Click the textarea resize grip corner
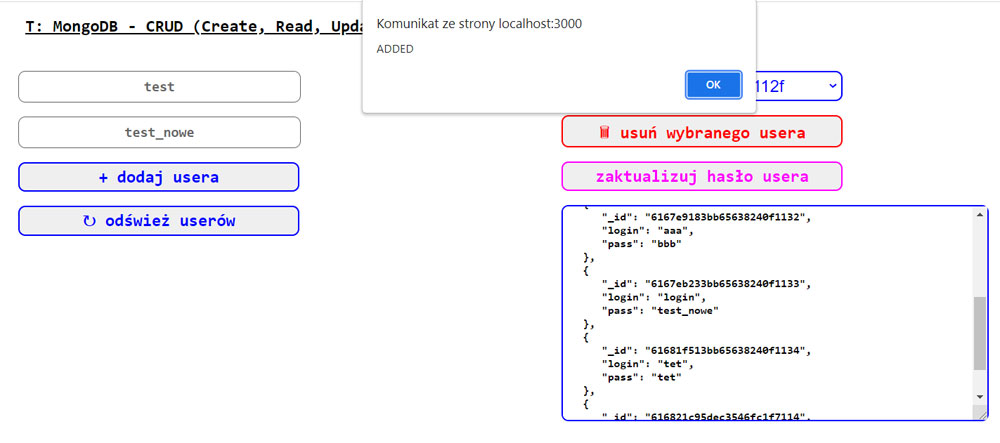 click(x=980, y=414)
